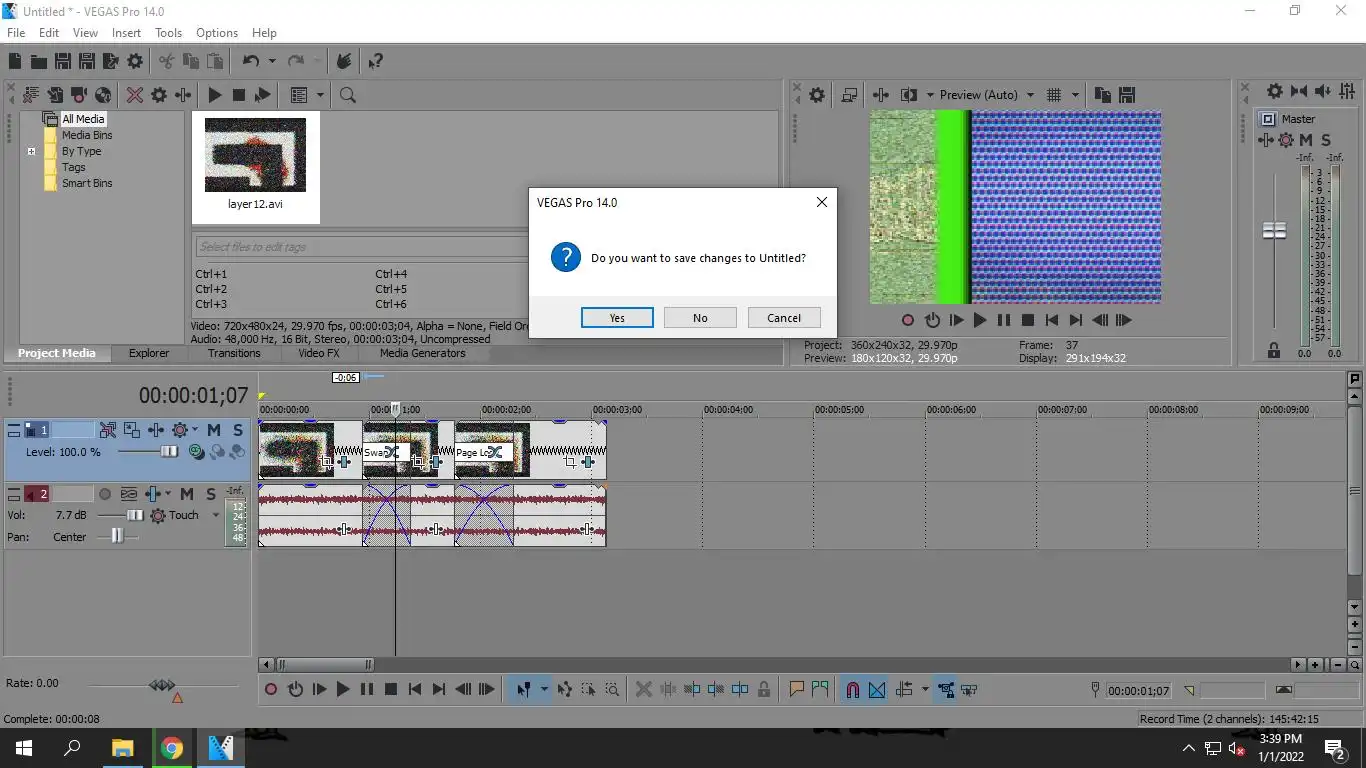Toggle Mute on the Master bus
The height and width of the screenshot is (768, 1366).
click(1306, 140)
